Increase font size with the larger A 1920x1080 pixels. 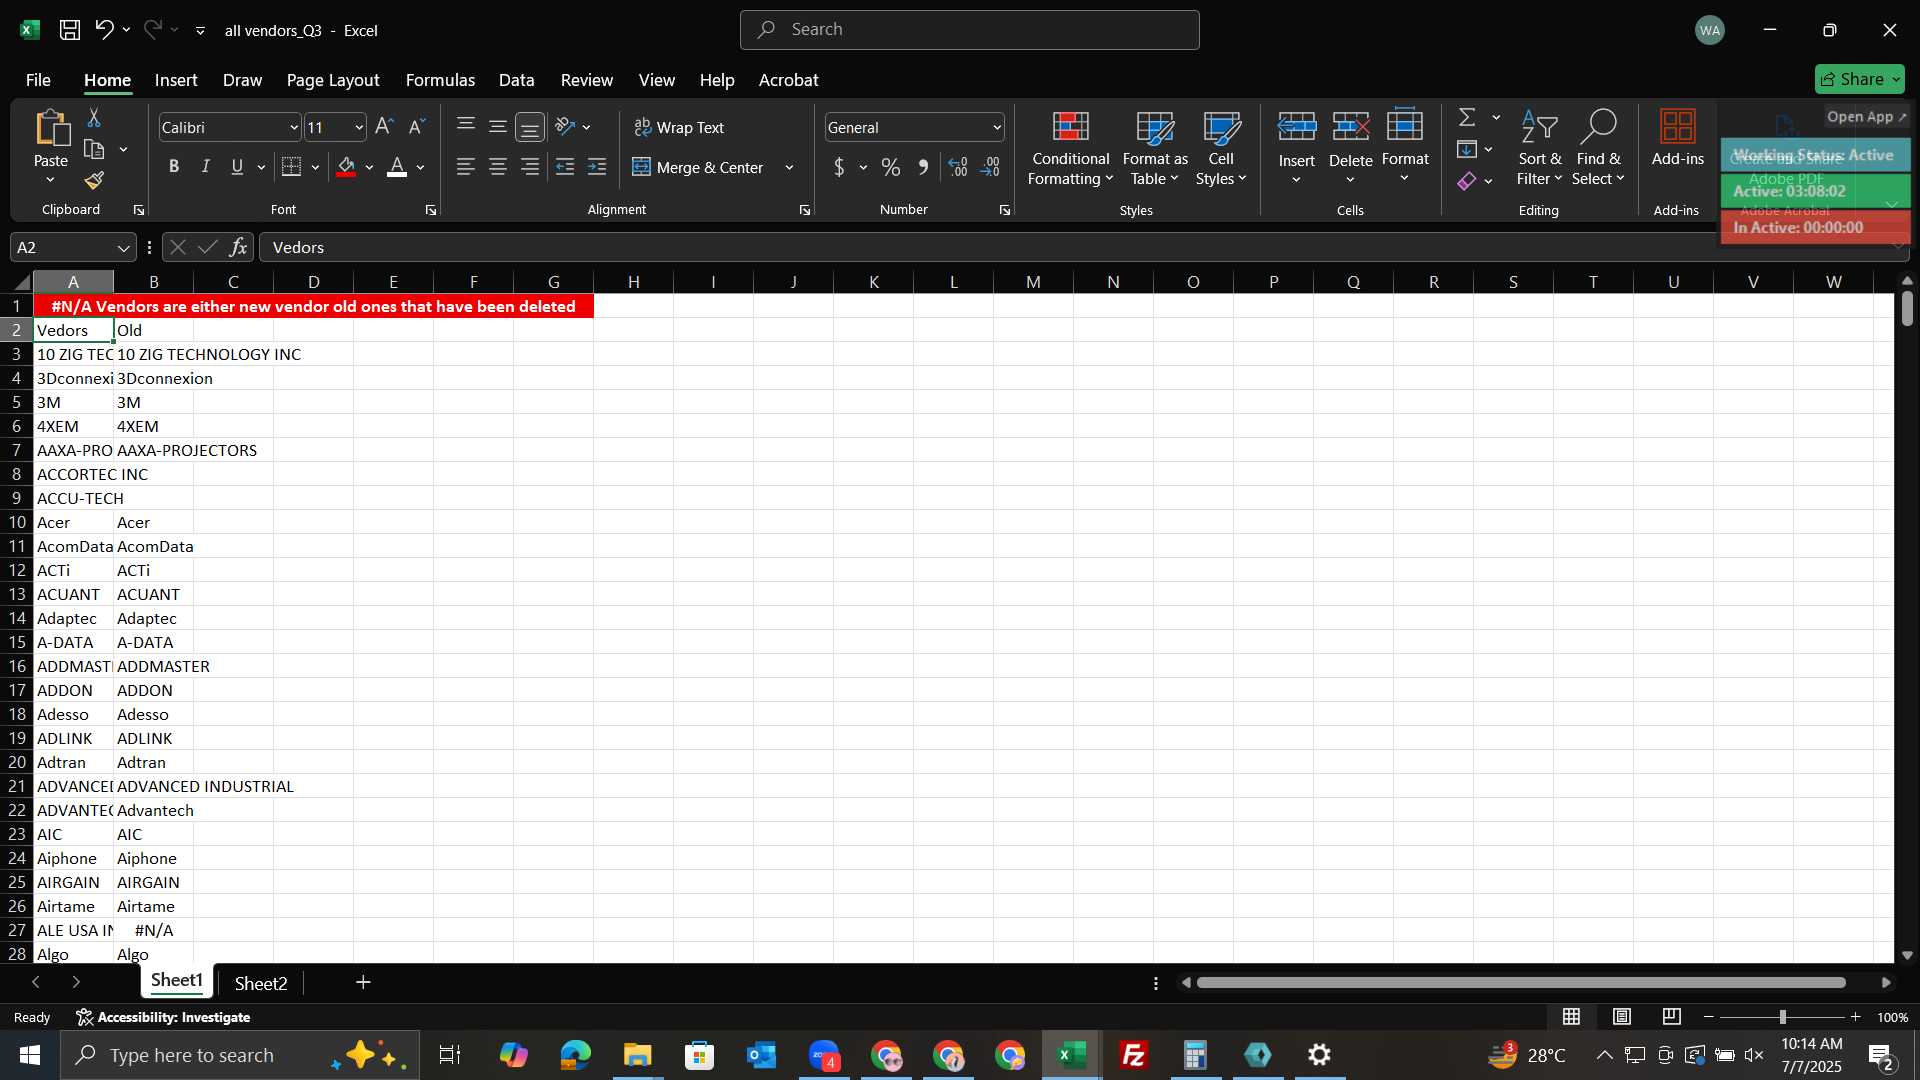tap(384, 127)
